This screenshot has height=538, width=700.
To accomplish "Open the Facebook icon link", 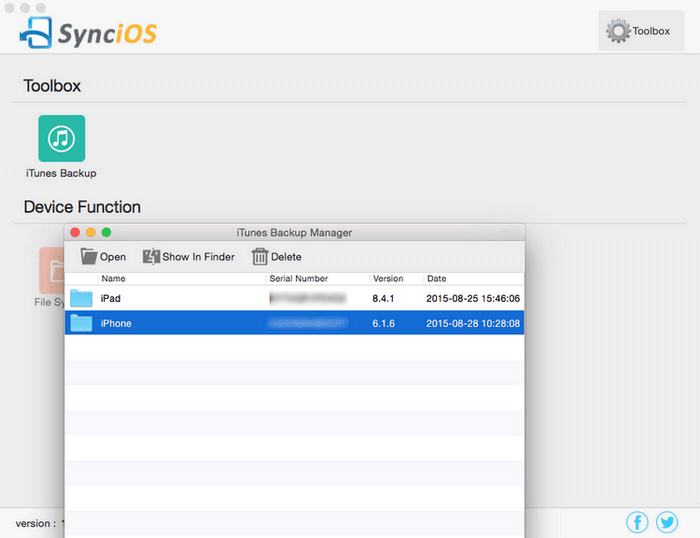I will [637, 522].
